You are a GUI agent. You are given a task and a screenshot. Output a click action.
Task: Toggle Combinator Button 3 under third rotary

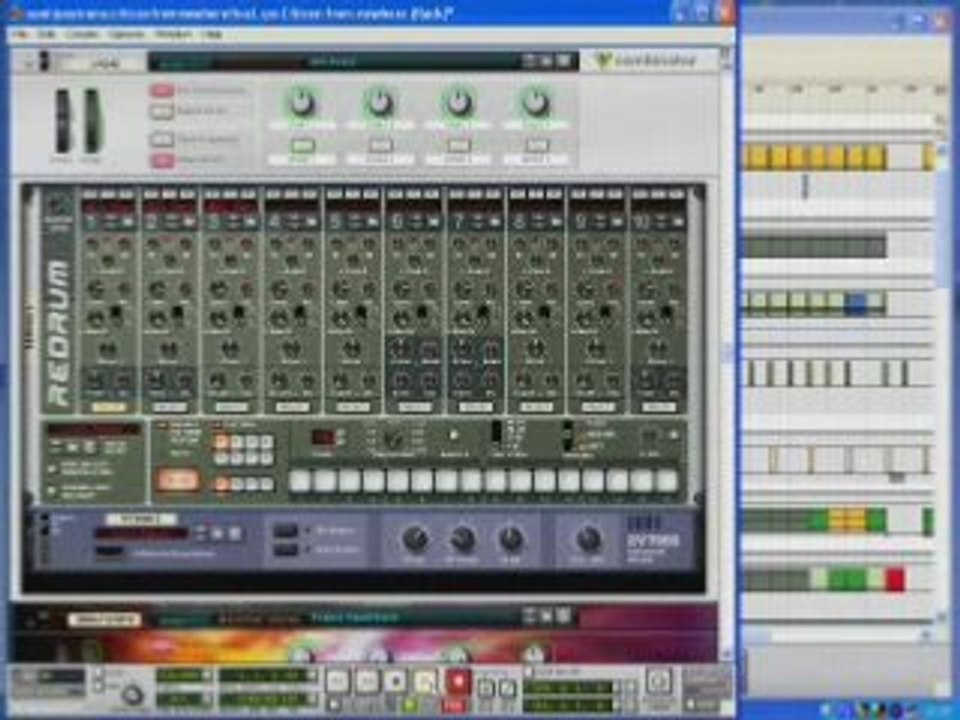(x=459, y=146)
